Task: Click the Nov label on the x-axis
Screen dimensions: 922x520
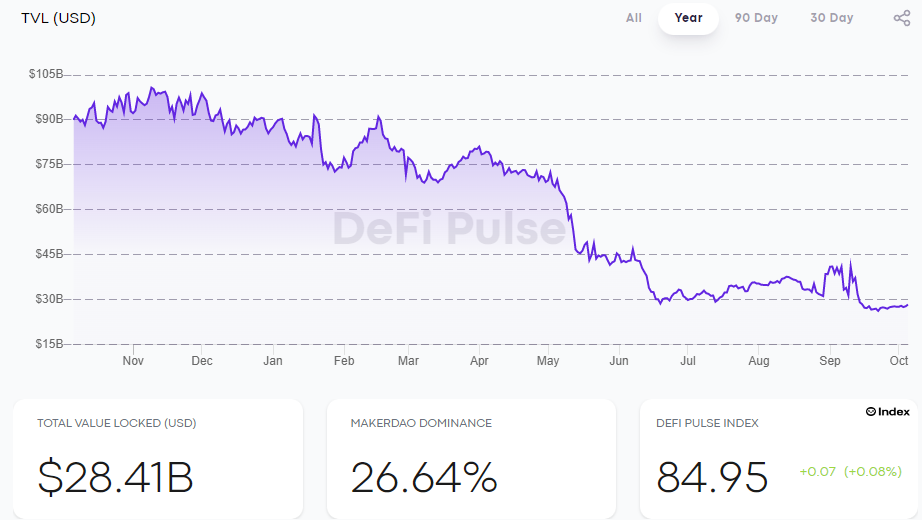Action: tap(133, 360)
